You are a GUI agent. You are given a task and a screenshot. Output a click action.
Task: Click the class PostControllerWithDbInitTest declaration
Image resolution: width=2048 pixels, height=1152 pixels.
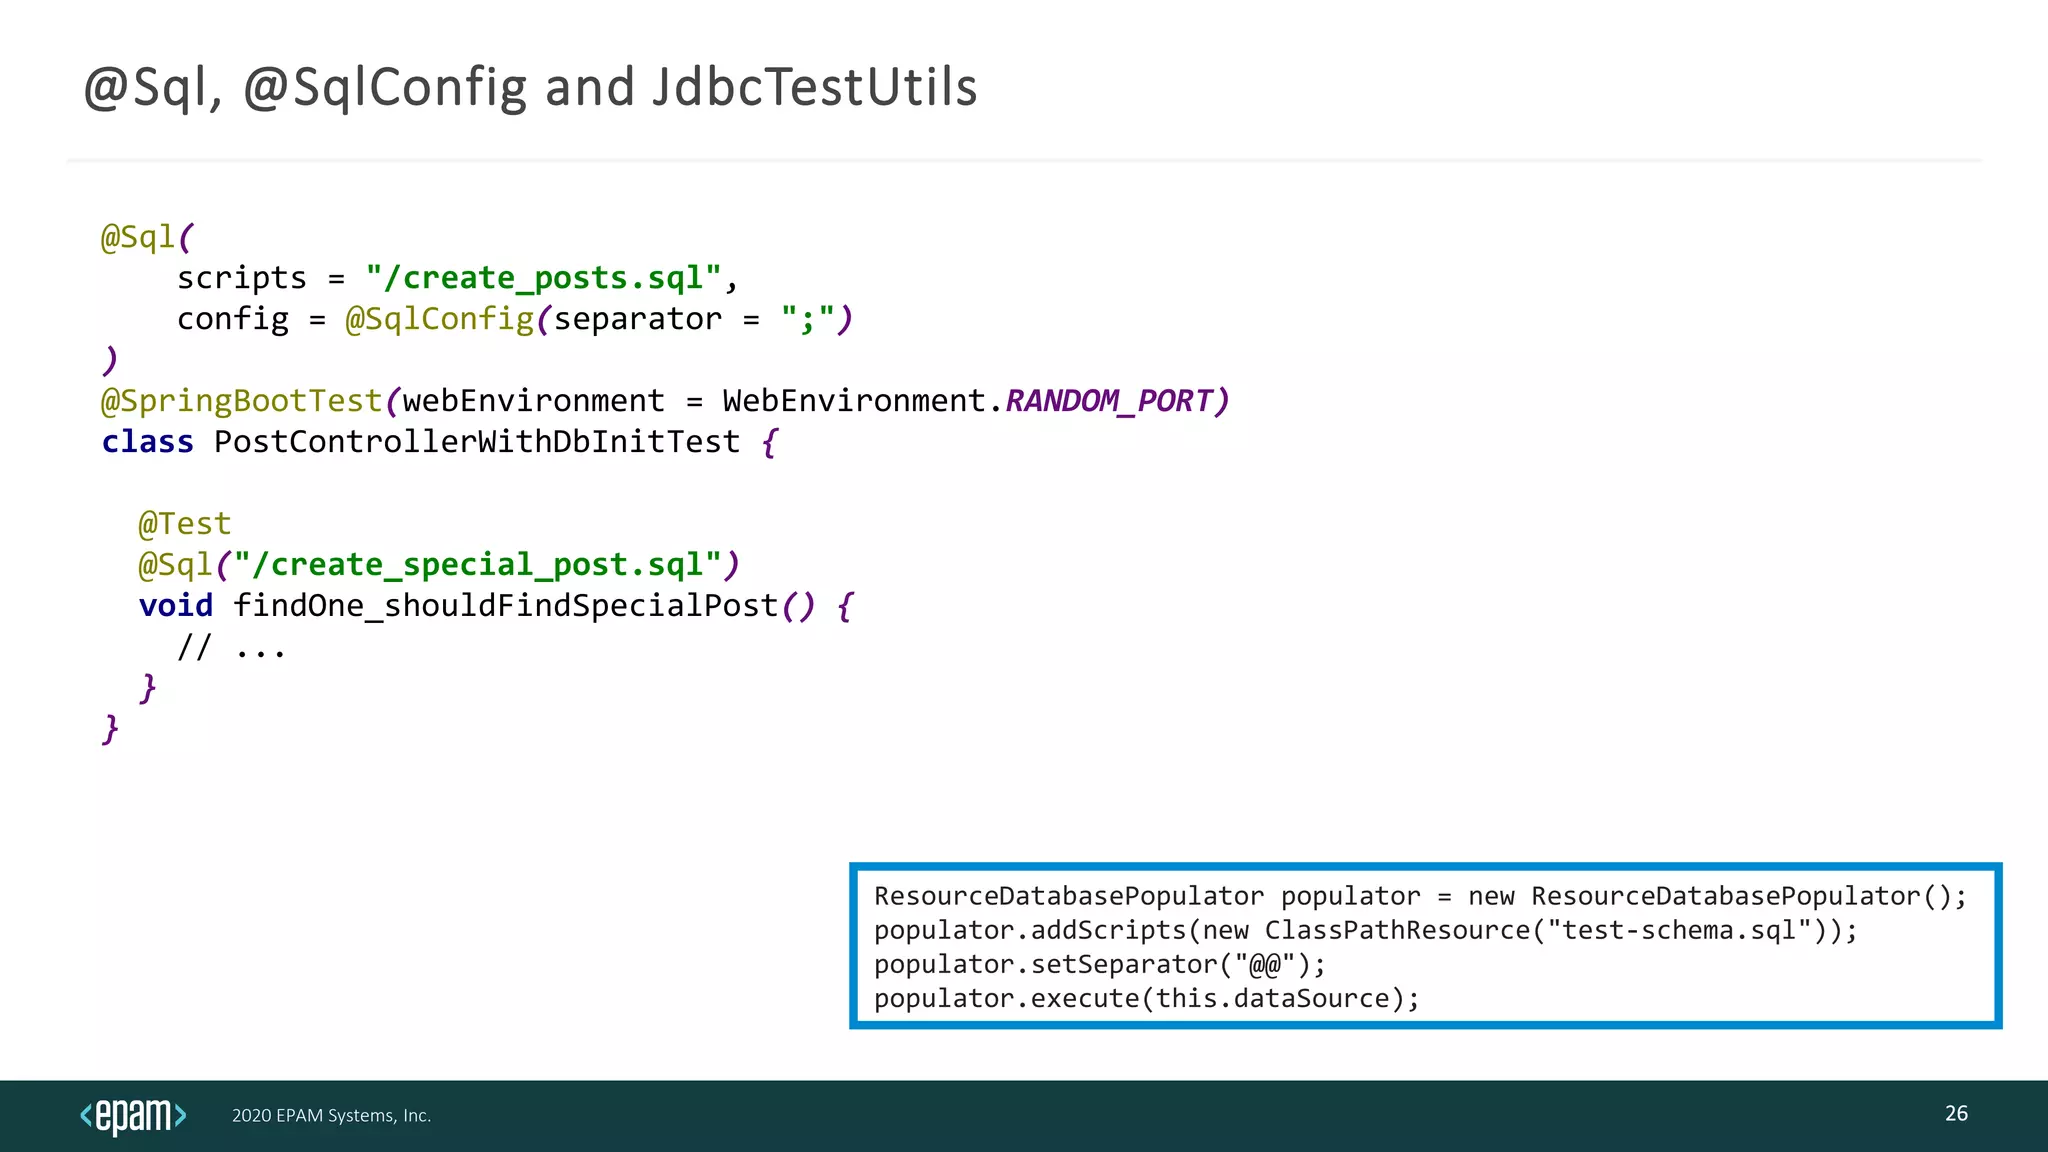coord(439,442)
